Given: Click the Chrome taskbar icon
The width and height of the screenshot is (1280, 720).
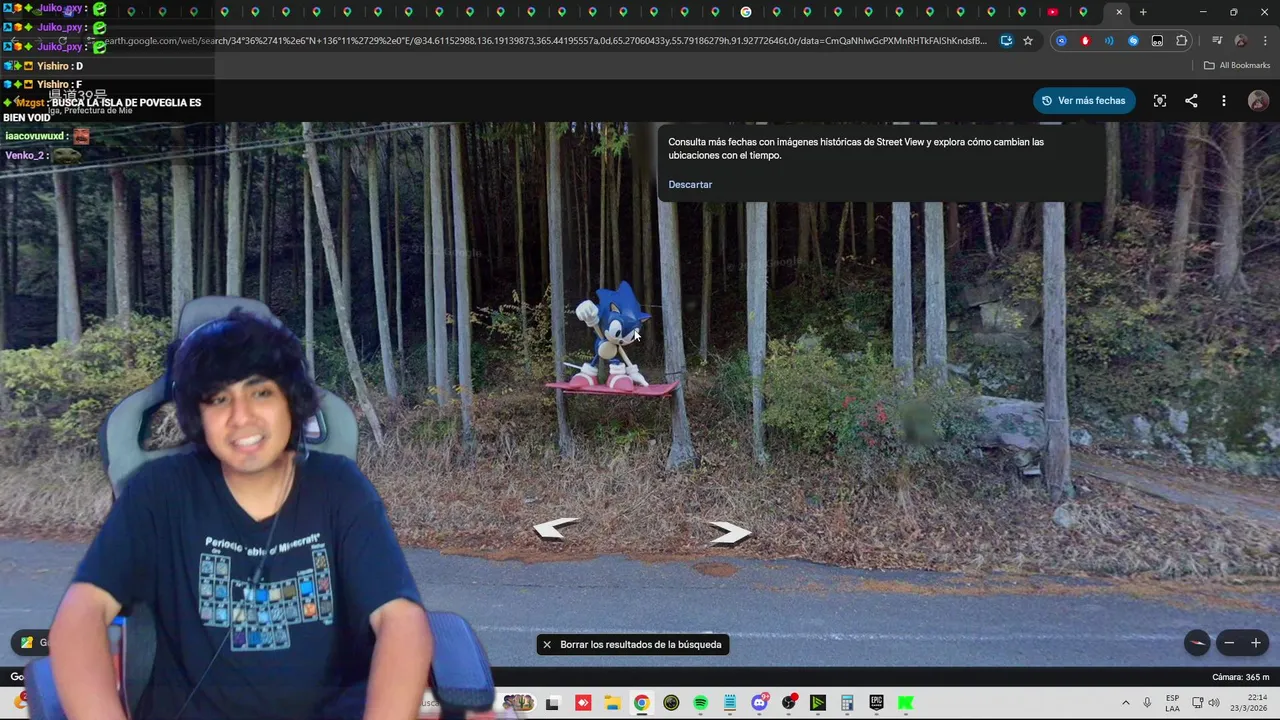Looking at the screenshot, I should point(641,703).
